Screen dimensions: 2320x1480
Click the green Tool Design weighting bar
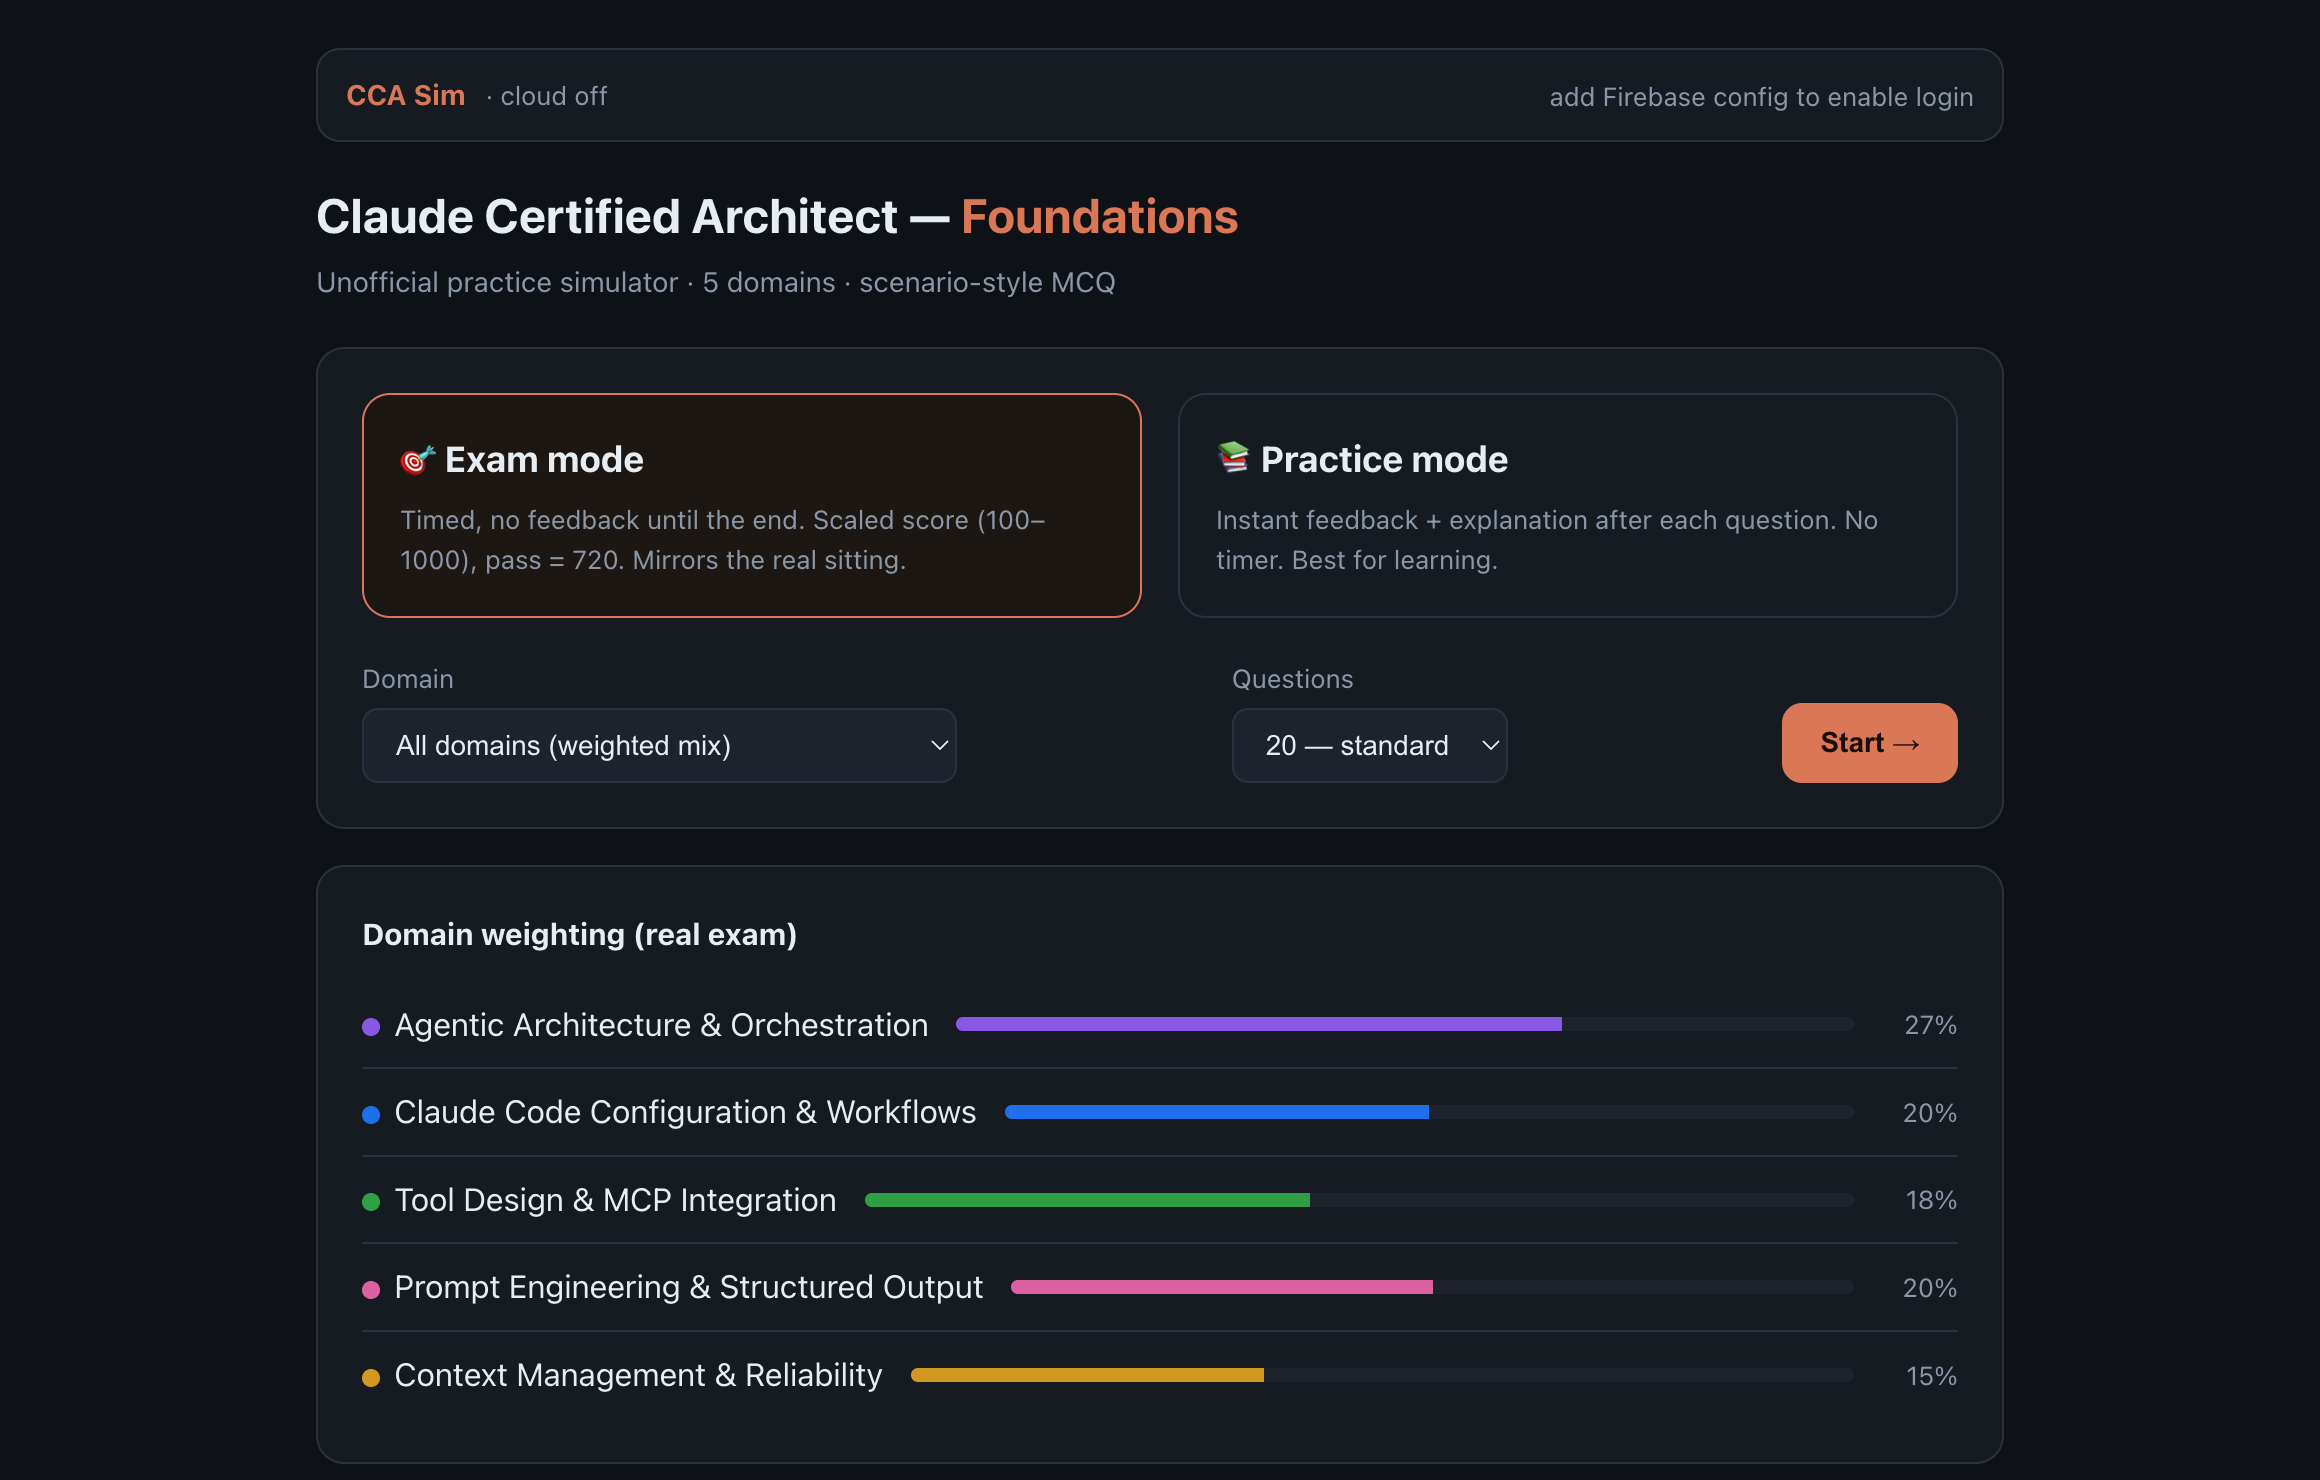click(x=1087, y=1199)
